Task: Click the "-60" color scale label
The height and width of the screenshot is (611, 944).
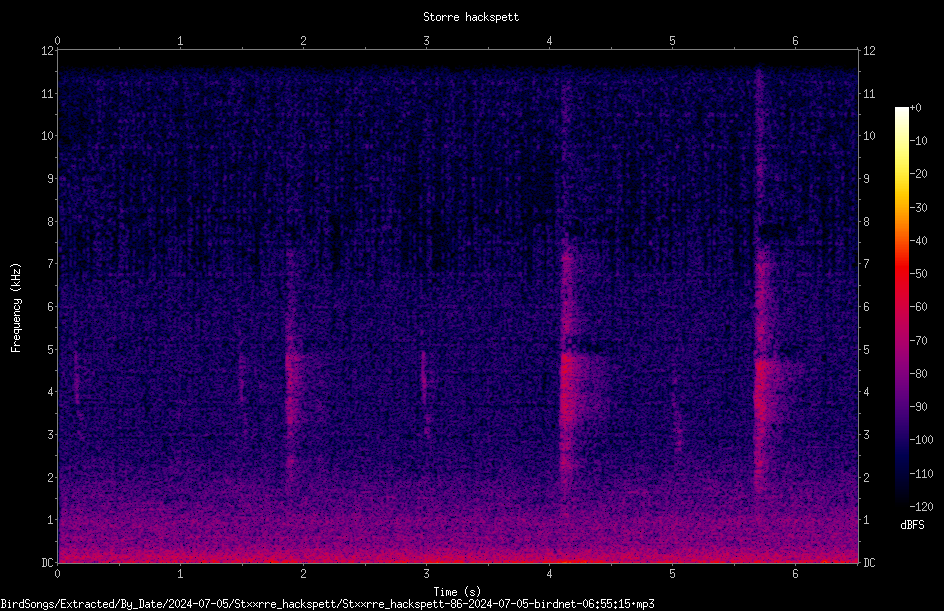Action: click(x=918, y=307)
